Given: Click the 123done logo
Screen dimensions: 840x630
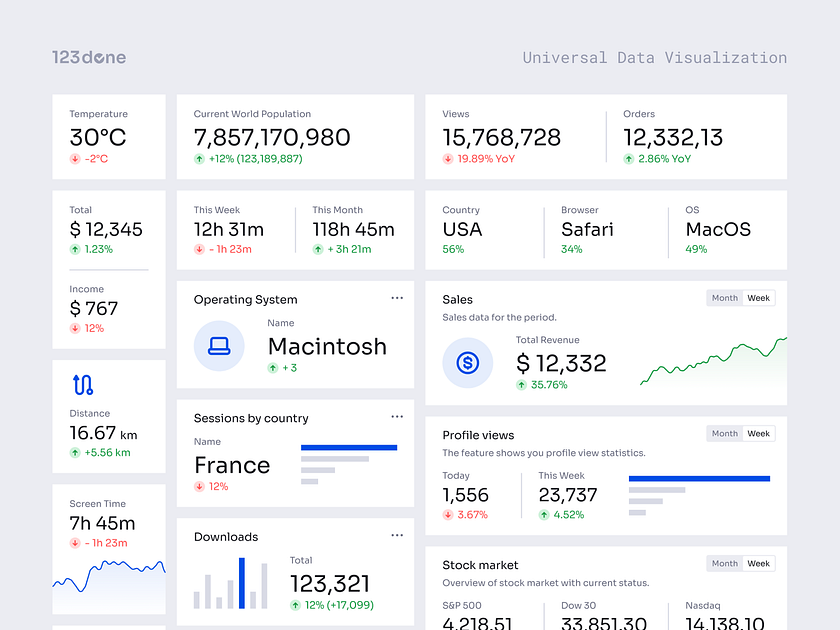Looking at the screenshot, I should [88, 57].
